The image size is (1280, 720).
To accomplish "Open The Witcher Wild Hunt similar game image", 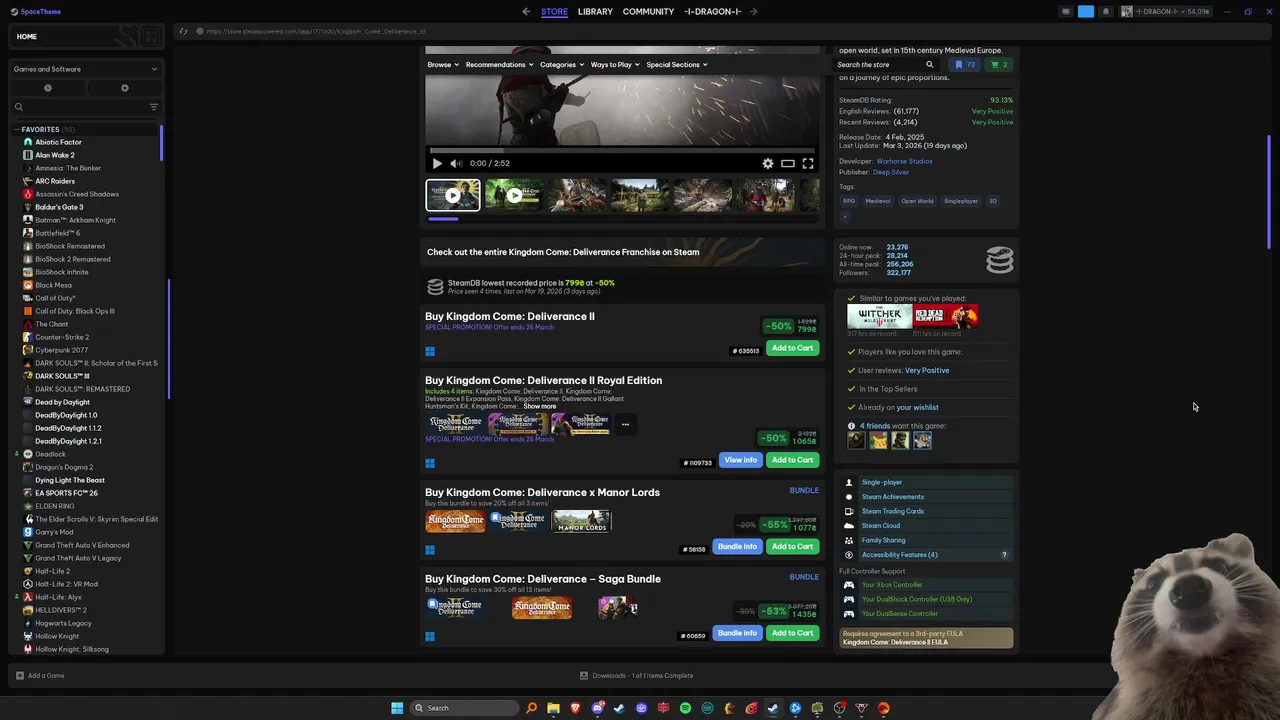I will click(x=879, y=317).
